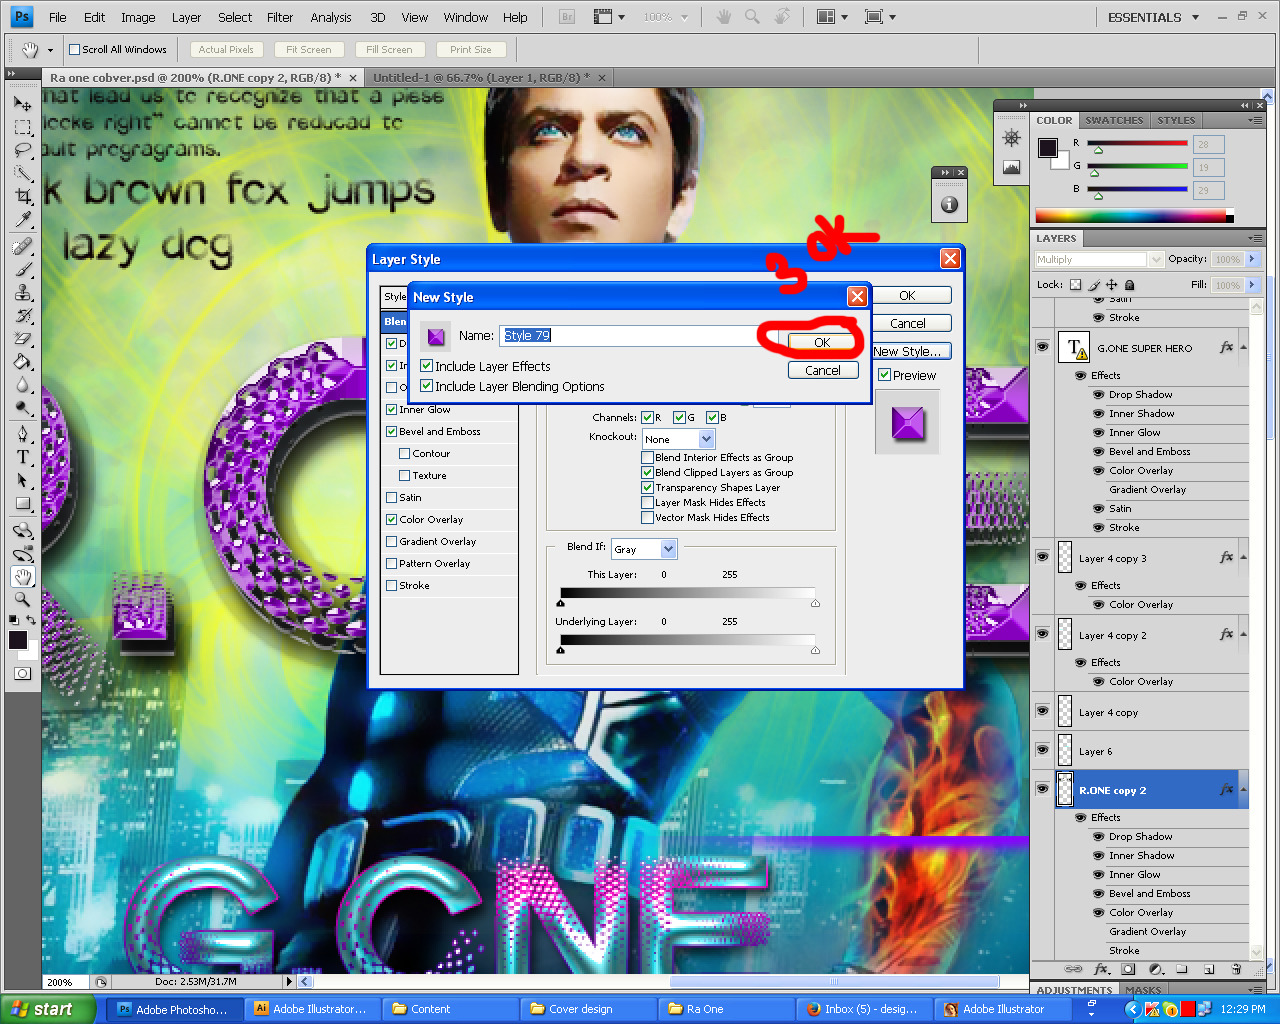Screen dimensions: 1280x1024
Task: Hide the R.ONE copy 2 layer
Action: [x=1042, y=789]
